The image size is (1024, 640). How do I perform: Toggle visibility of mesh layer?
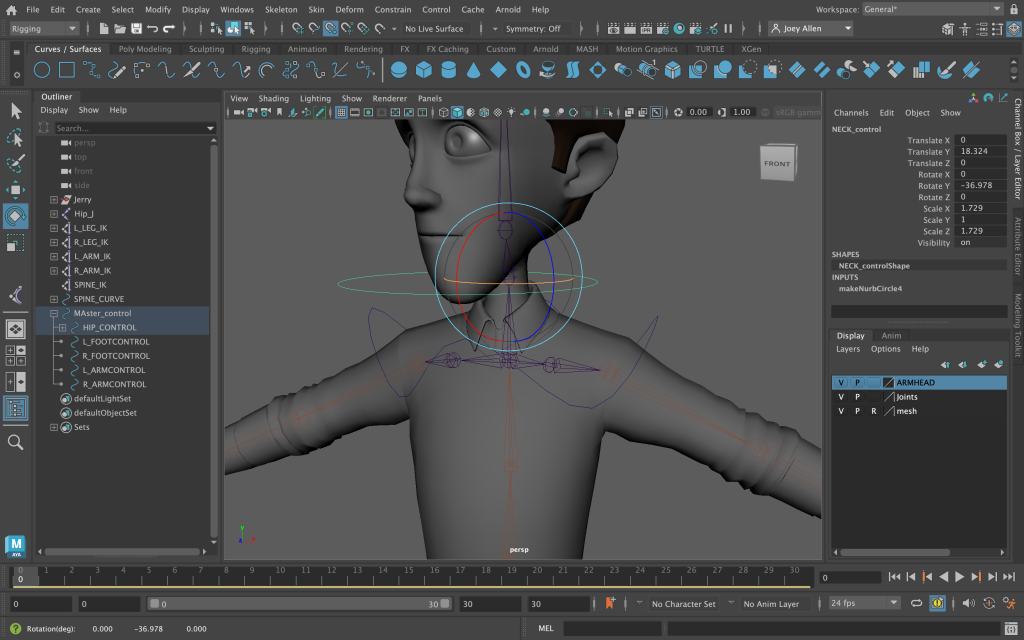(841, 411)
